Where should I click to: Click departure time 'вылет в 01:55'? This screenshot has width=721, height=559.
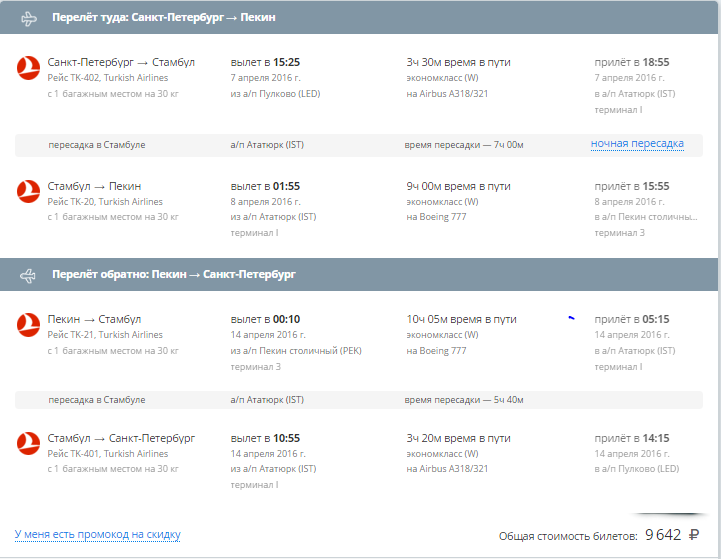265,186
